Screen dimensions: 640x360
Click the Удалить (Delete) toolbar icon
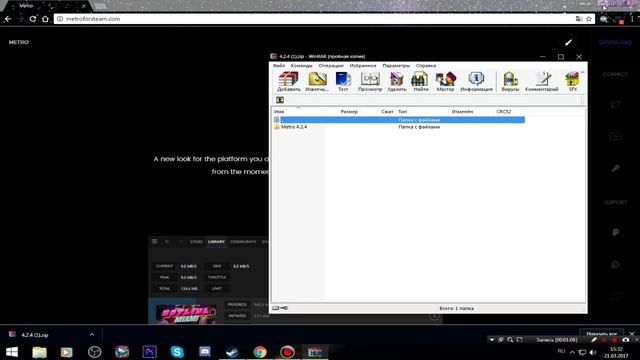pyautogui.click(x=397, y=81)
